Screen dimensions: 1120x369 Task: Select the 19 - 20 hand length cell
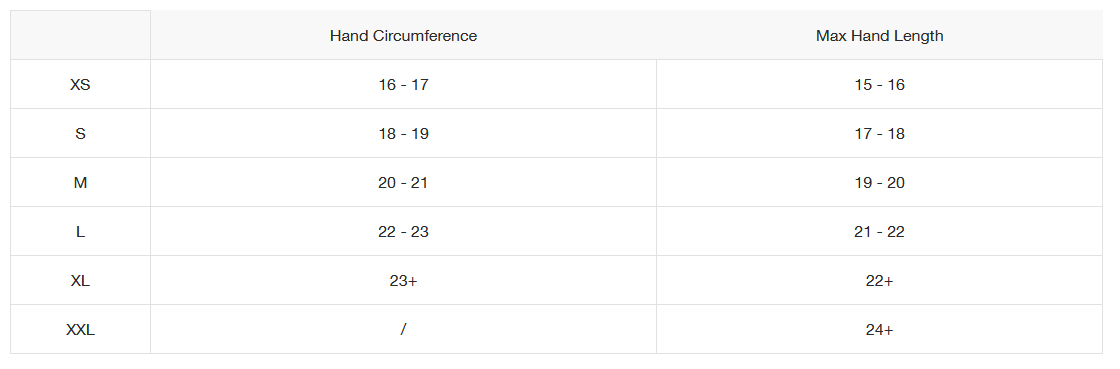coord(879,183)
